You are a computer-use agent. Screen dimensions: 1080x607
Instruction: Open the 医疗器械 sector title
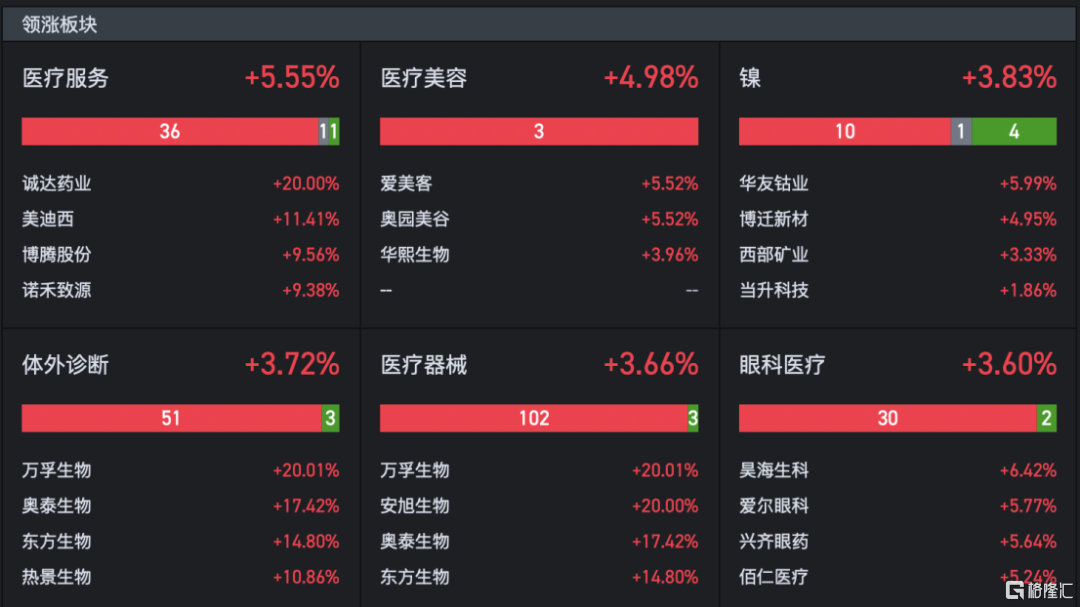(424, 365)
